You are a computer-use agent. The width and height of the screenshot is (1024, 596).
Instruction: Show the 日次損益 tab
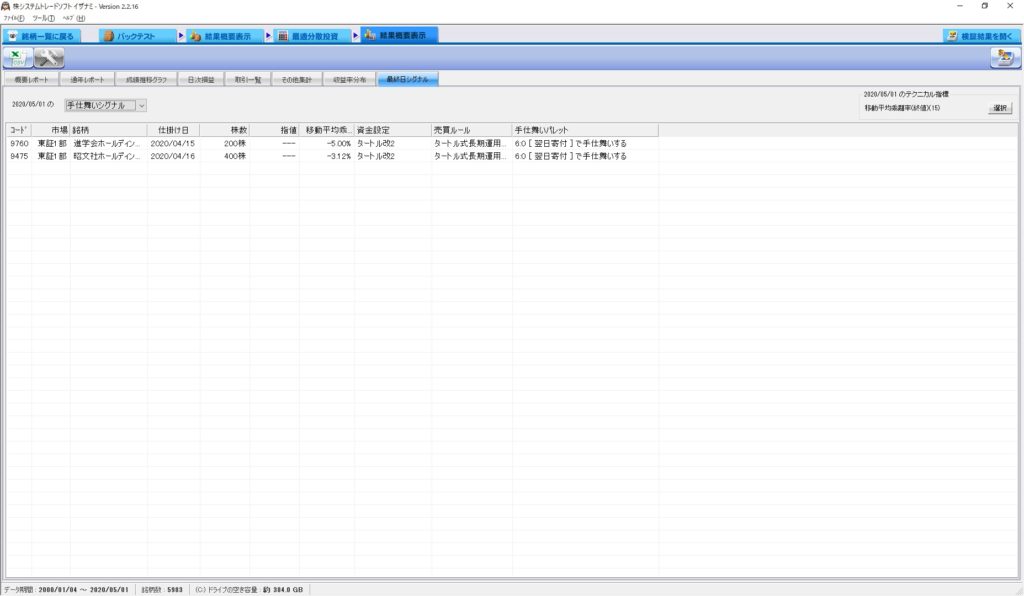tap(201, 78)
